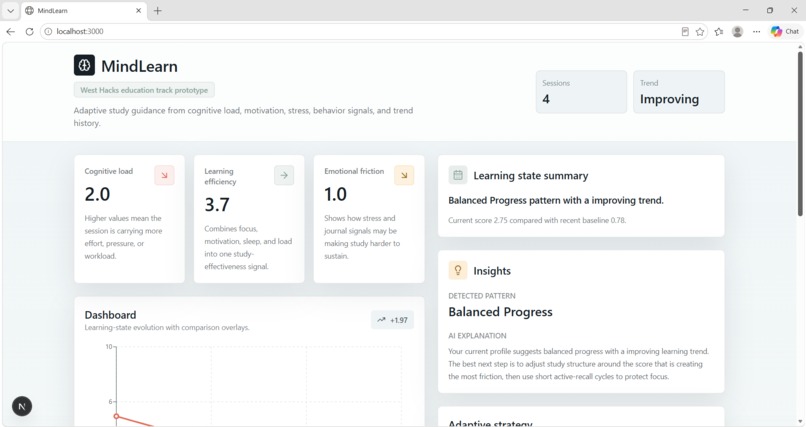This screenshot has height=427, width=806.
Task: Click the calendar icon beside Learning state summary
Action: [x=457, y=175]
